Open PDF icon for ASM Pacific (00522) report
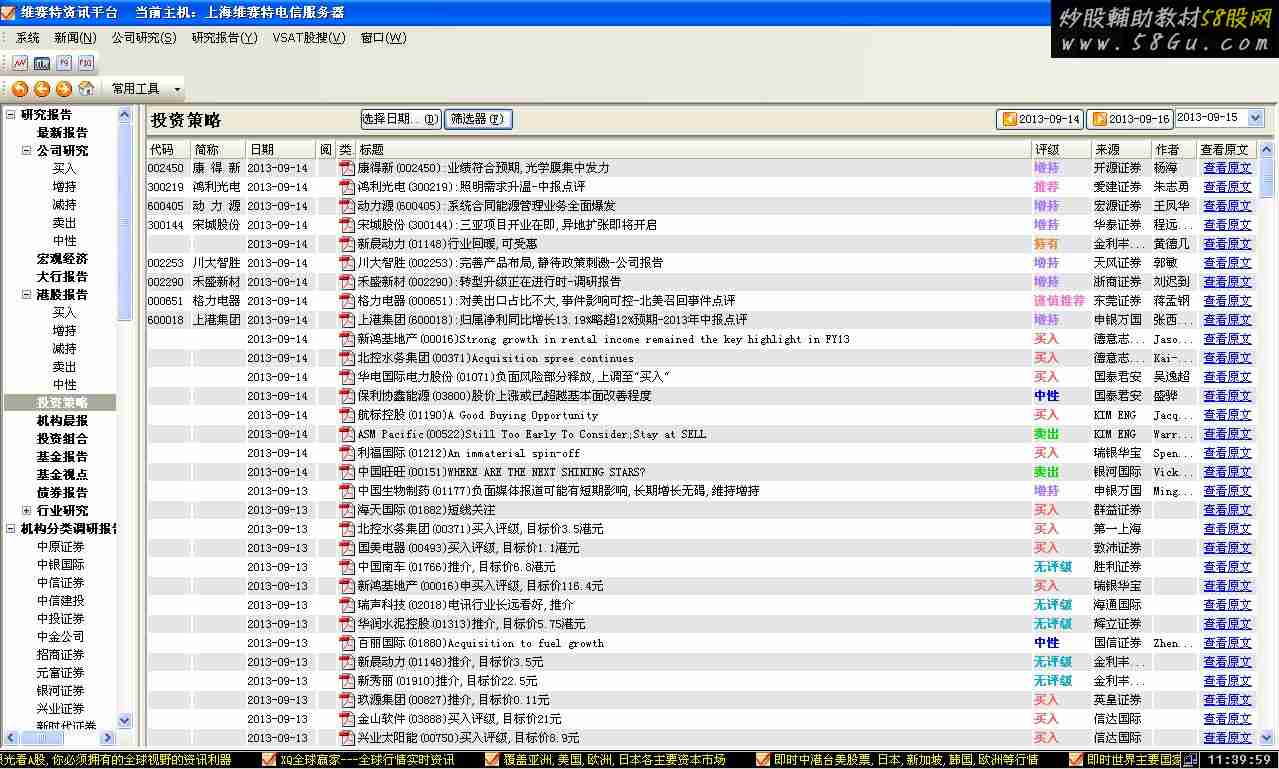 (x=348, y=434)
